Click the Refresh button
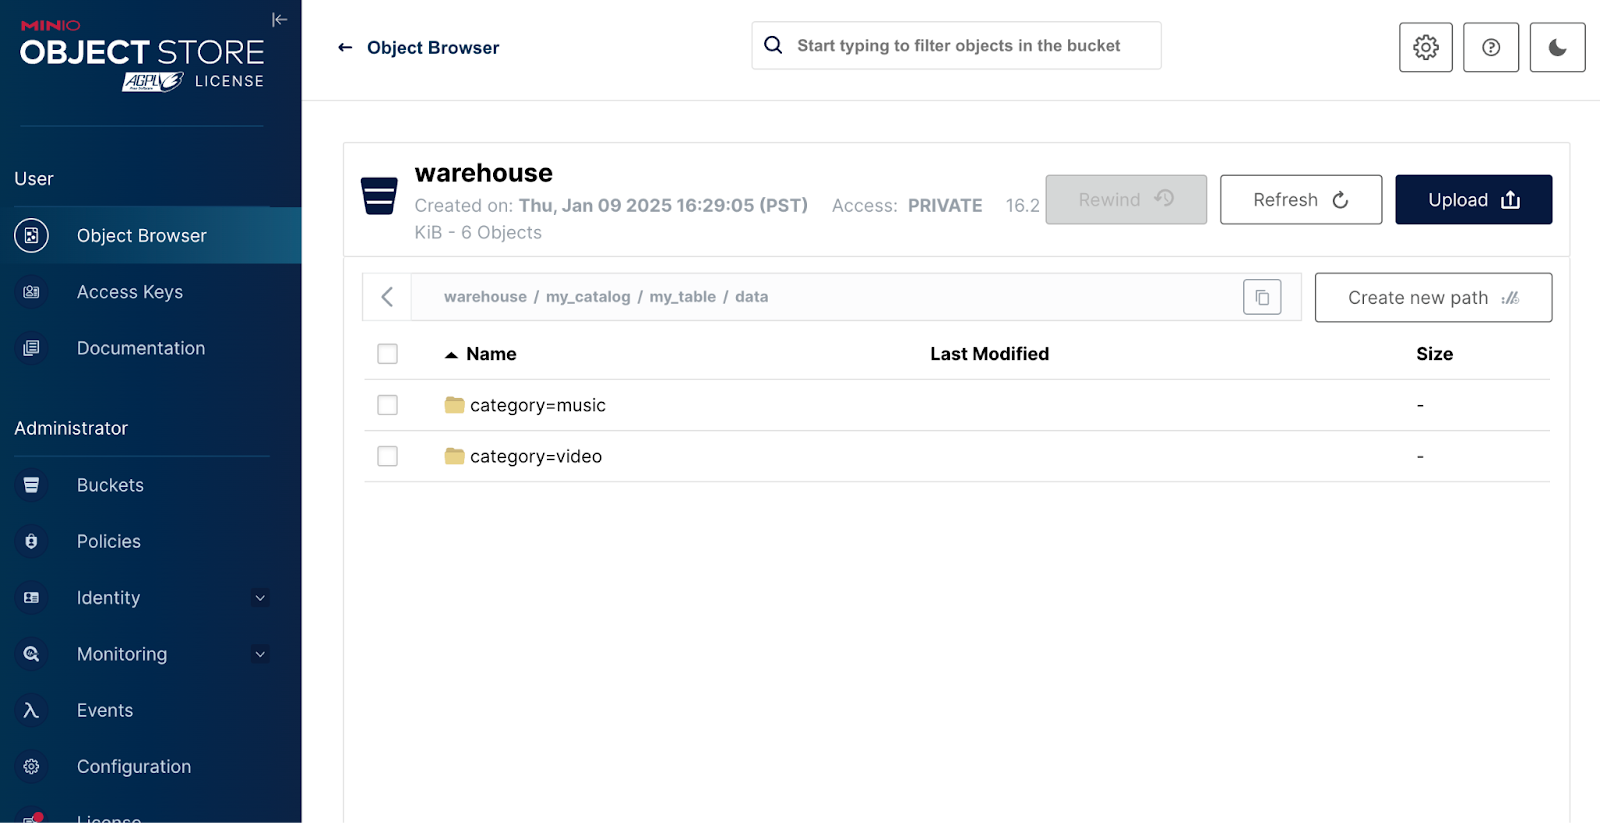Viewport: 1600px width, 823px height. [1300, 200]
